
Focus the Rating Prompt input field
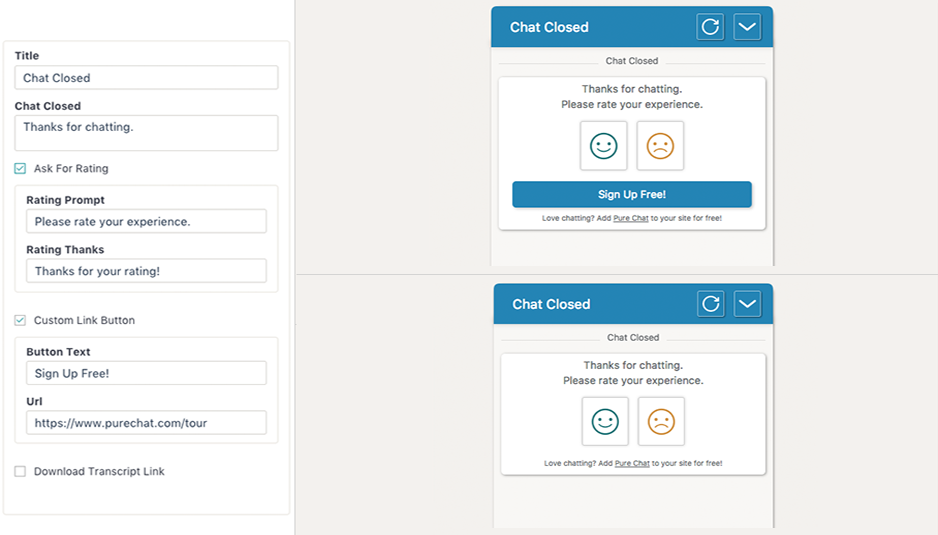coord(147,221)
